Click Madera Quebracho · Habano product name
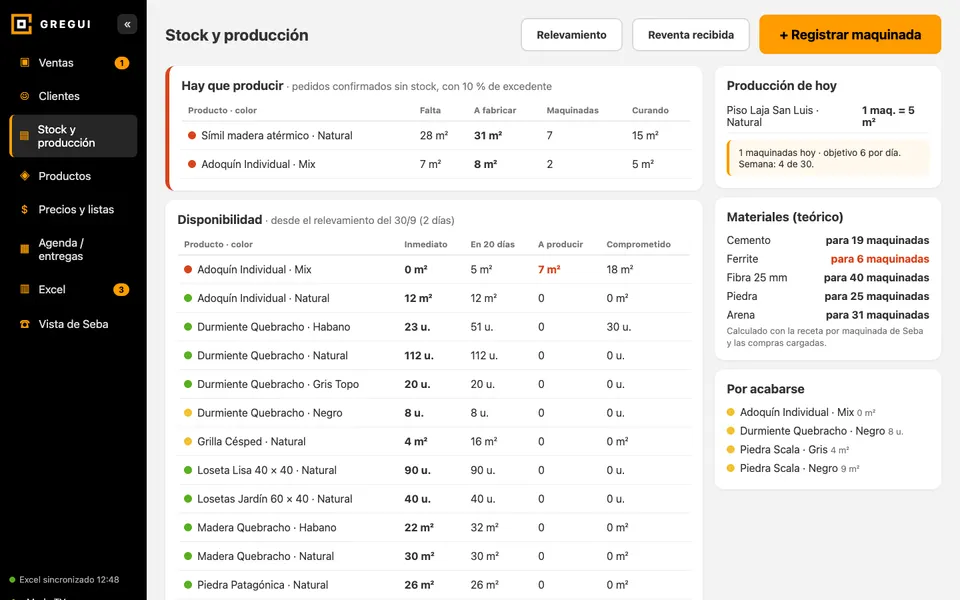 (266, 527)
